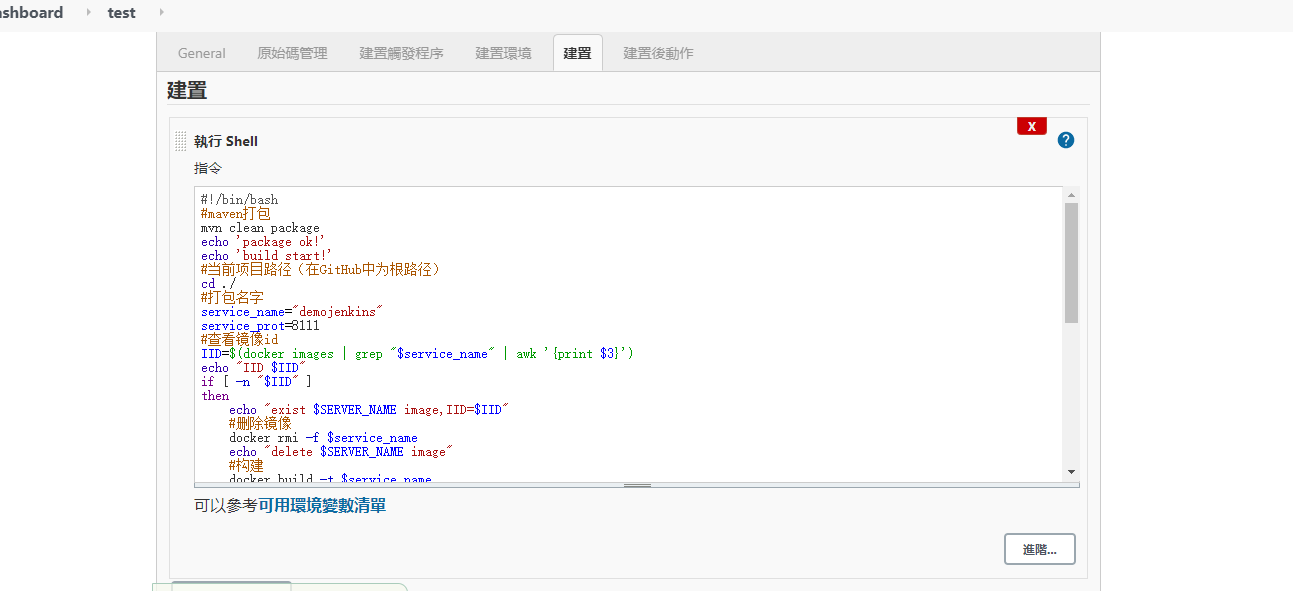1293x591 pixels.
Task: Click the line '#!/bin/bash'
Action: point(239,200)
